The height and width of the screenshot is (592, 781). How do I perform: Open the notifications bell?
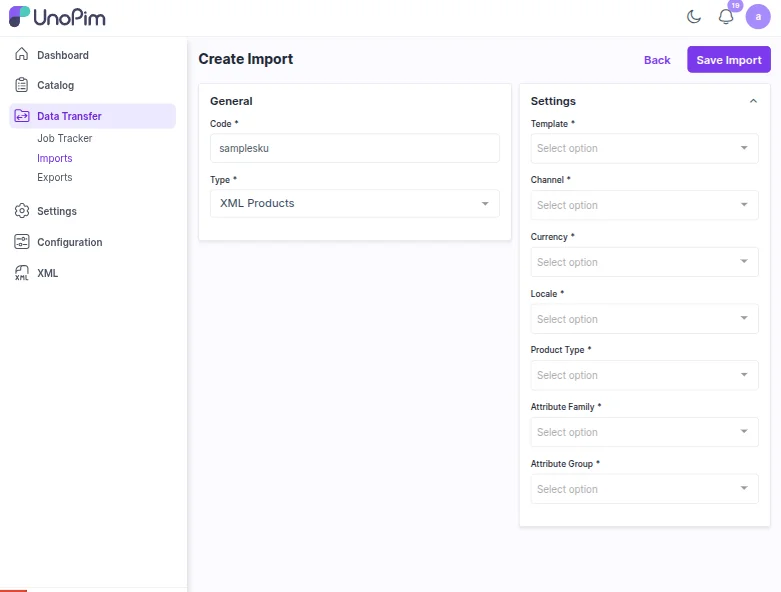coord(726,17)
